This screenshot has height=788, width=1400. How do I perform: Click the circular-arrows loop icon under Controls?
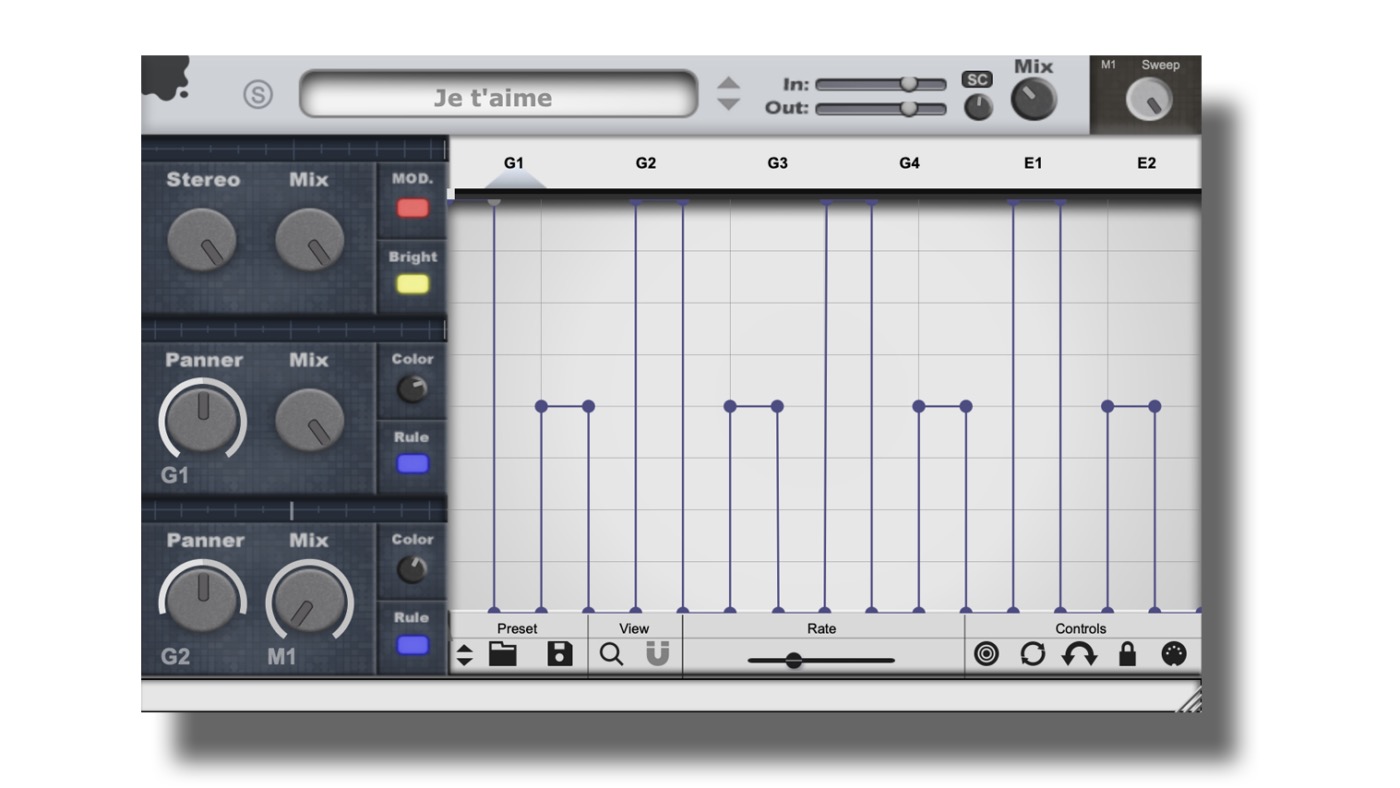point(1033,655)
